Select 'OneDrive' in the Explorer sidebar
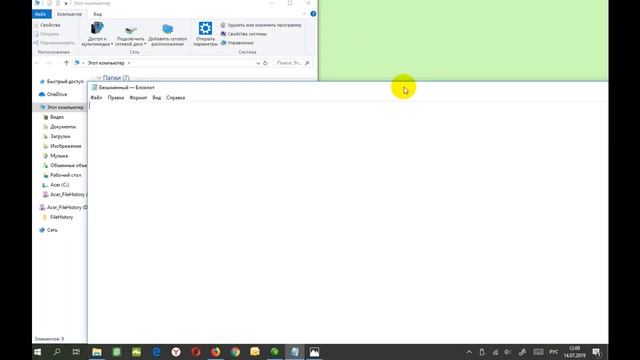640x360 pixels. pyautogui.click(x=53, y=94)
